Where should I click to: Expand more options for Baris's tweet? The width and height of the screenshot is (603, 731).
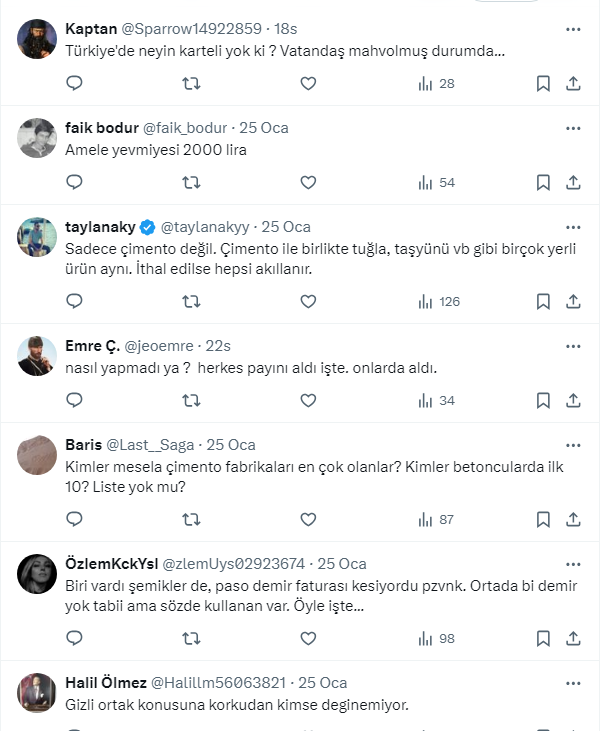click(x=573, y=444)
